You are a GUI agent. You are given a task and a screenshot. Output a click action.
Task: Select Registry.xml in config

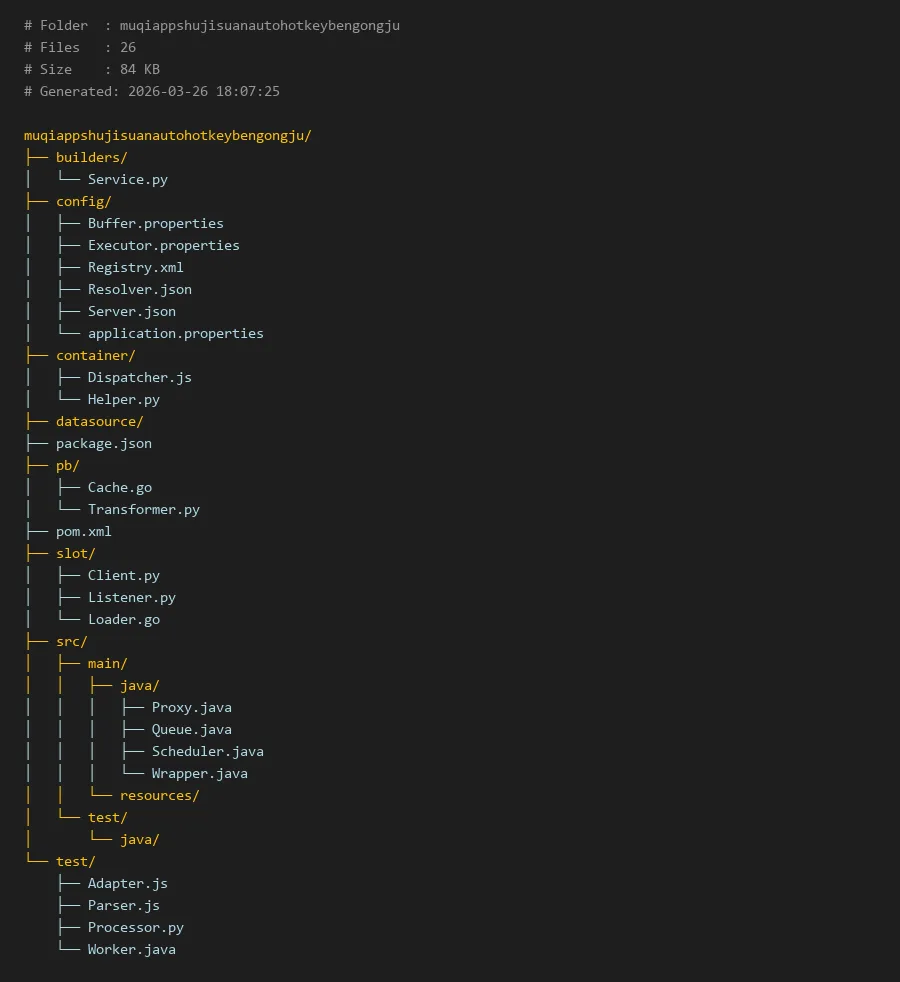pyautogui.click(x=135, y=267)
